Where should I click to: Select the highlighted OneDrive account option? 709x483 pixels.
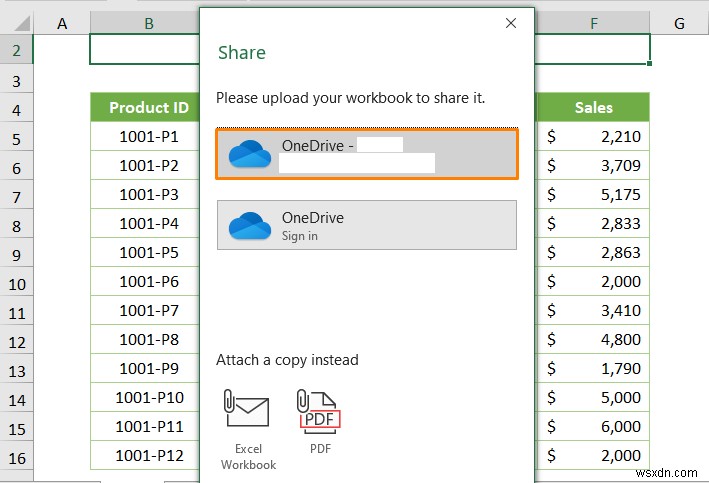[x=366, y=154]
